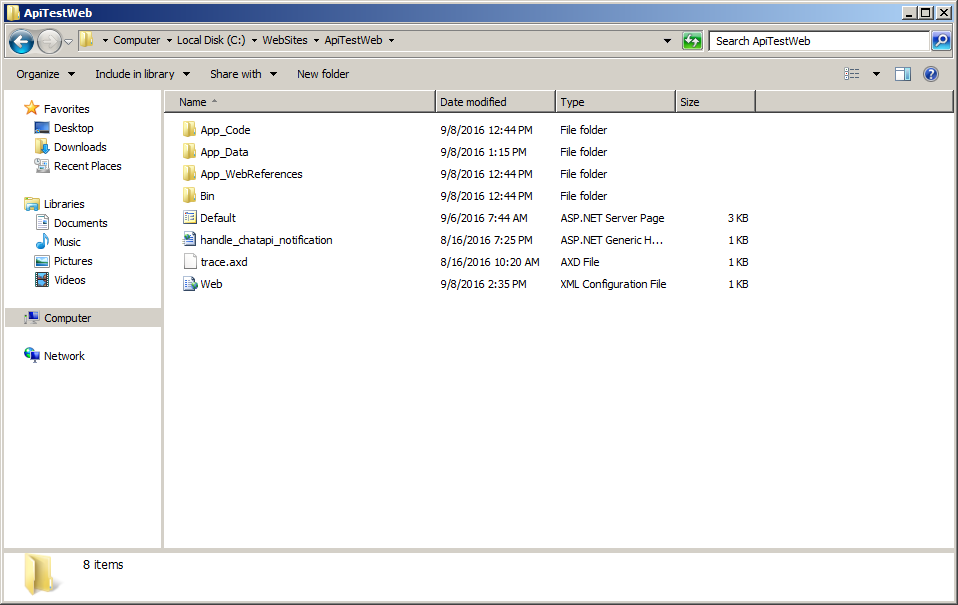Viewport: 958px width, 605px height.
Task: Click date 9/8/2016 1:15 PM cell
Action: pos(483,152)
